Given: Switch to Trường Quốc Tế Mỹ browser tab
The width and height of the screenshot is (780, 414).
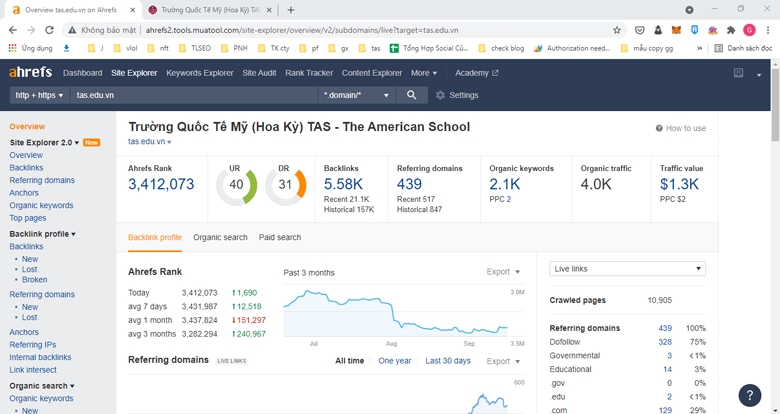Looking at the screenshot, I should (x=211, y=10).
